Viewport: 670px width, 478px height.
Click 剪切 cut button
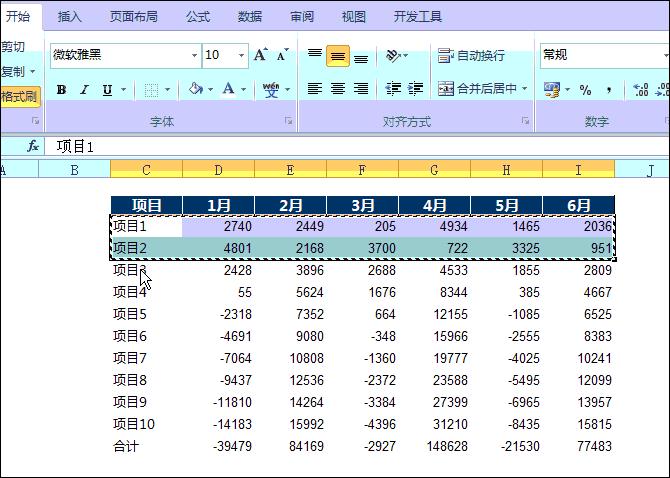[x=13, y=47]
